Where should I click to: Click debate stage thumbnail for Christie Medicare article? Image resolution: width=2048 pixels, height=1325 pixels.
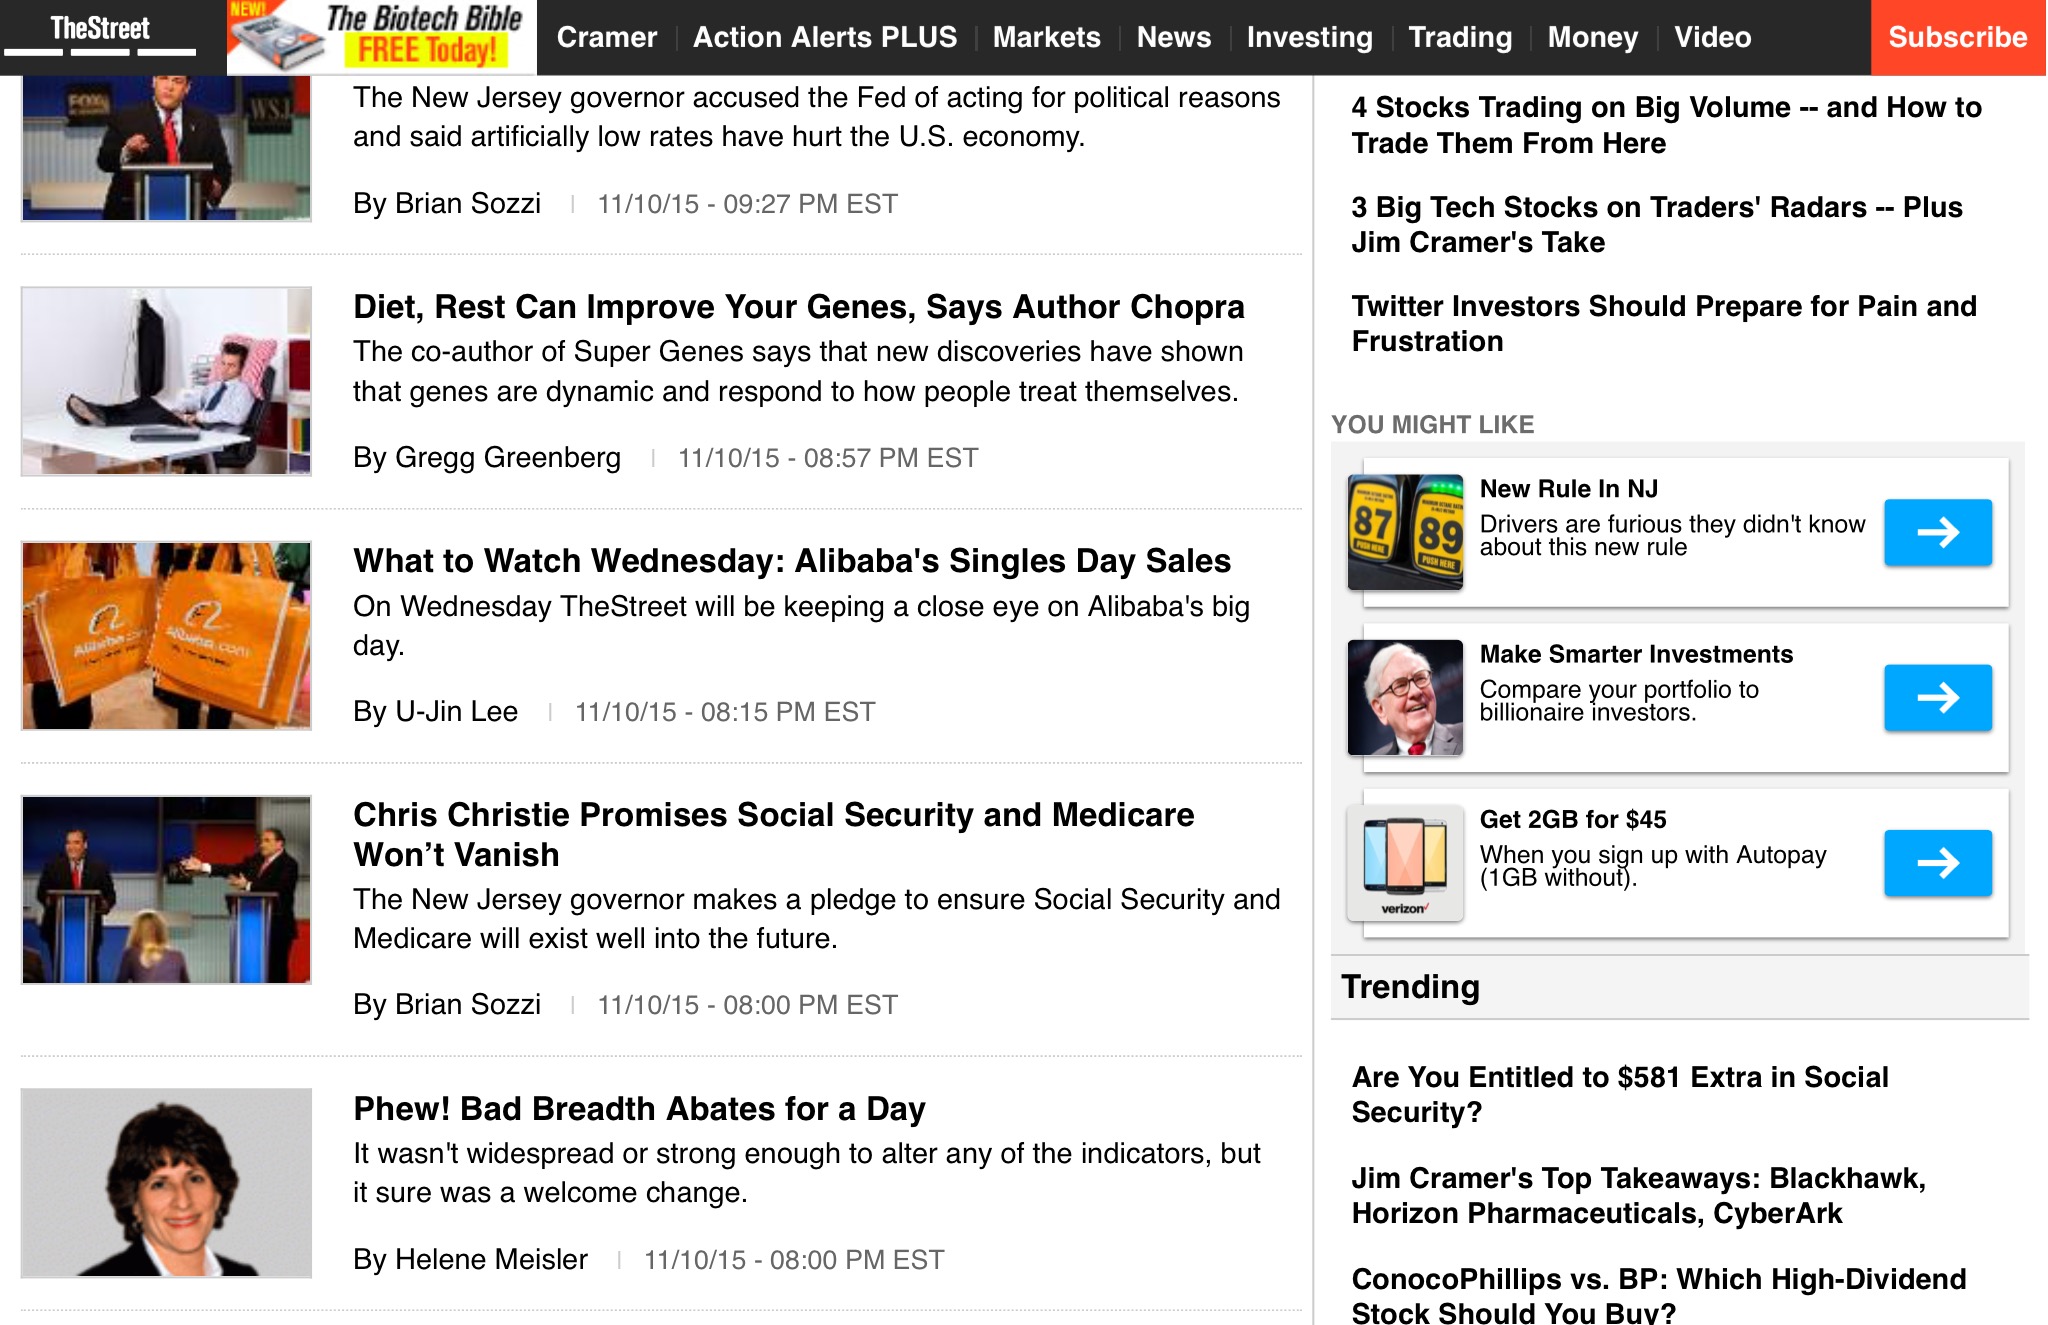[166, 889]
